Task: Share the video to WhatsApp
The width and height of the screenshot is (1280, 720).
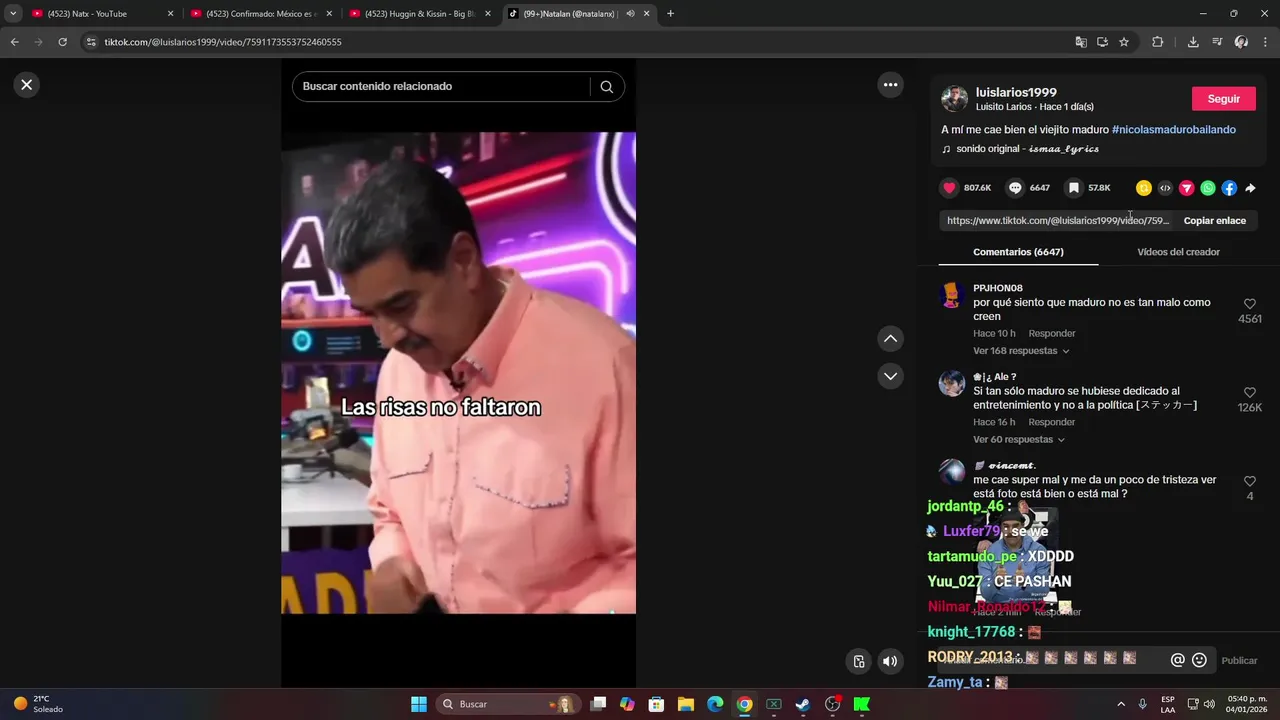Action: pos(1208,188)
